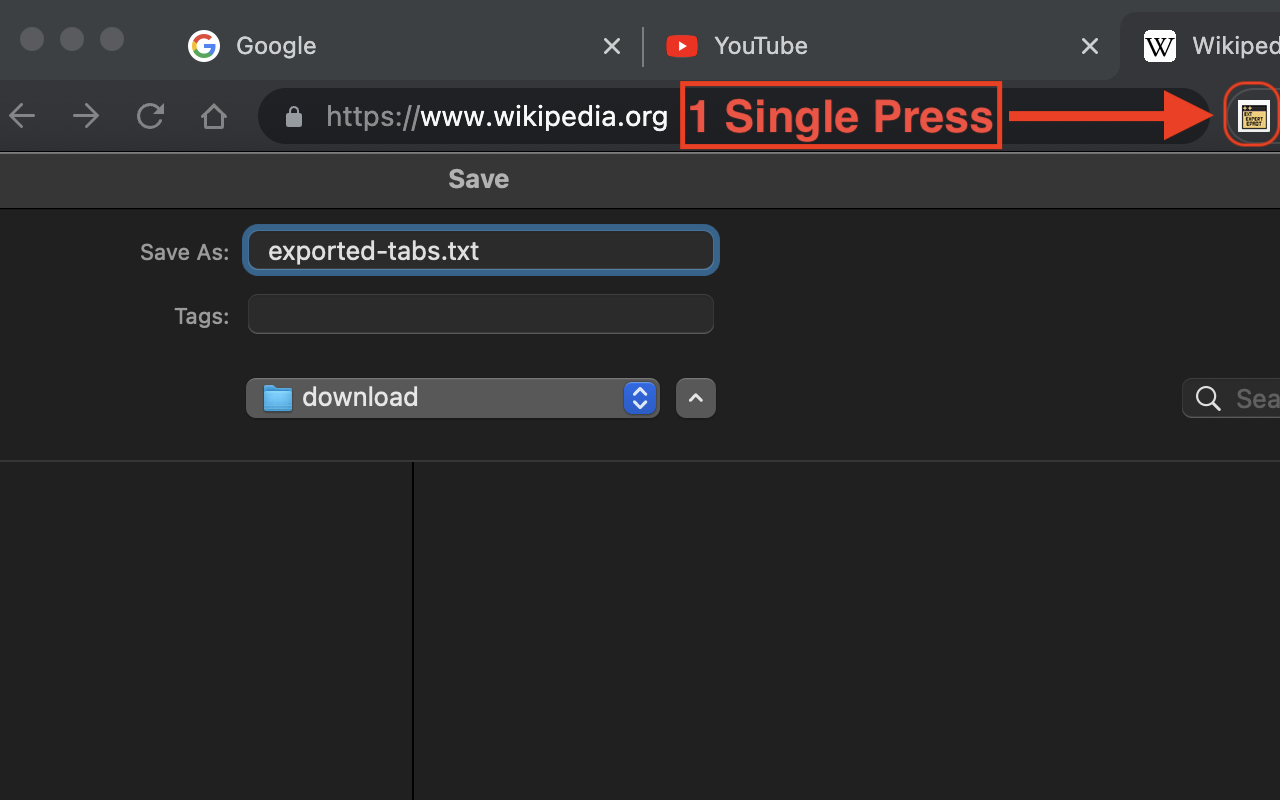Click the Wikipedia favicon

pyautogui.click(x=1159, y=45)
